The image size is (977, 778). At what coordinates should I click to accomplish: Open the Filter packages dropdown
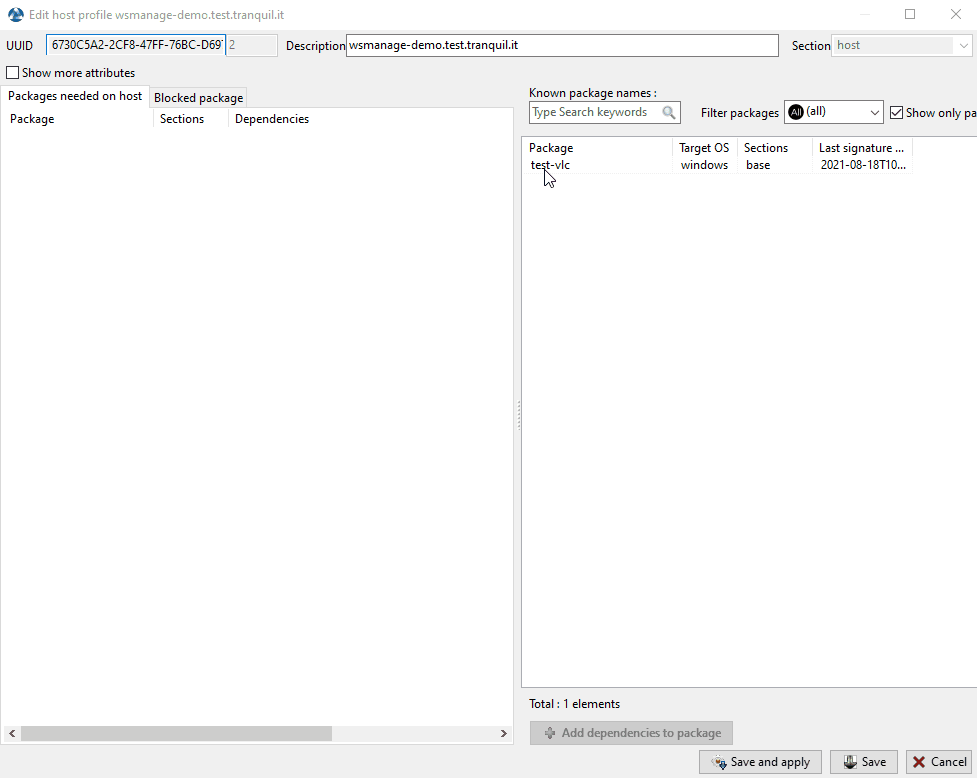point(834,113)
